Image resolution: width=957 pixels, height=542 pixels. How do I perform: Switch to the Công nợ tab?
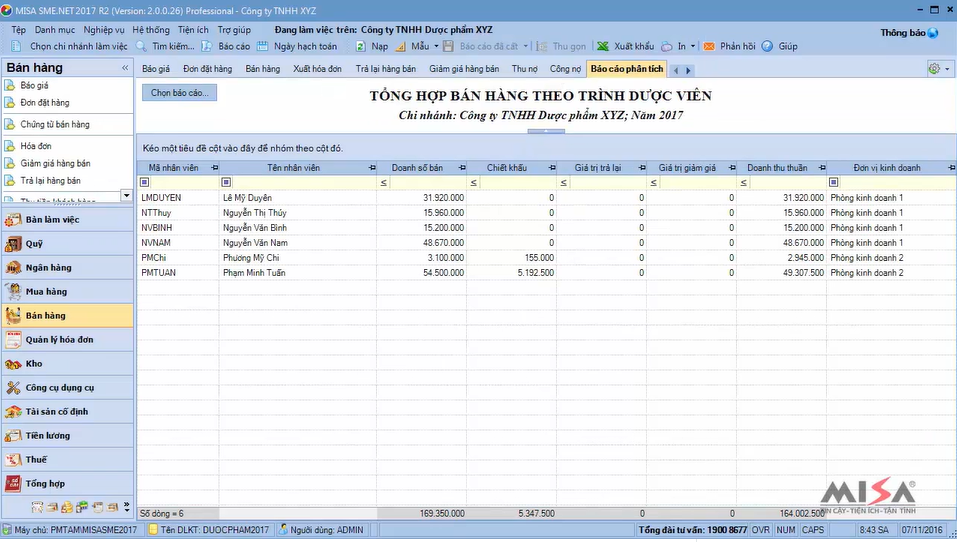click(565, 69)
